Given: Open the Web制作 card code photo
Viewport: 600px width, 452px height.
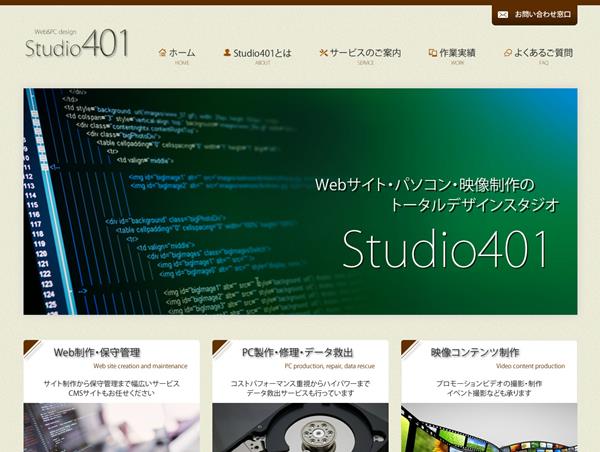Looking at the screenshot, I should [x=111, y=428].
